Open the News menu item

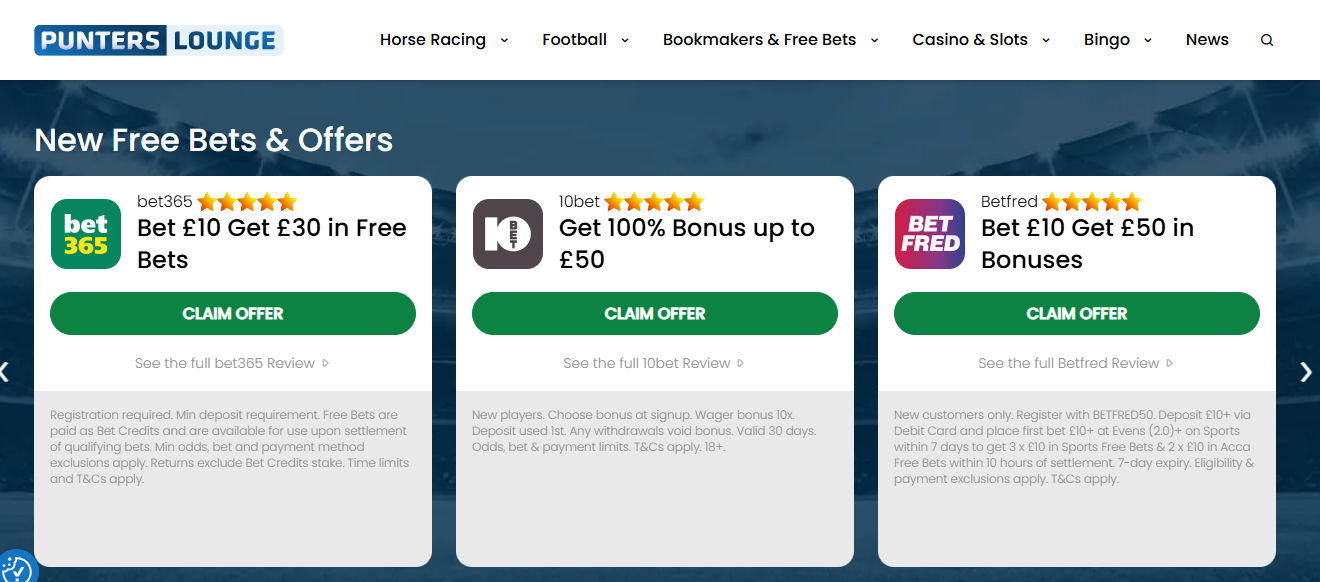tap(1207, 40)
